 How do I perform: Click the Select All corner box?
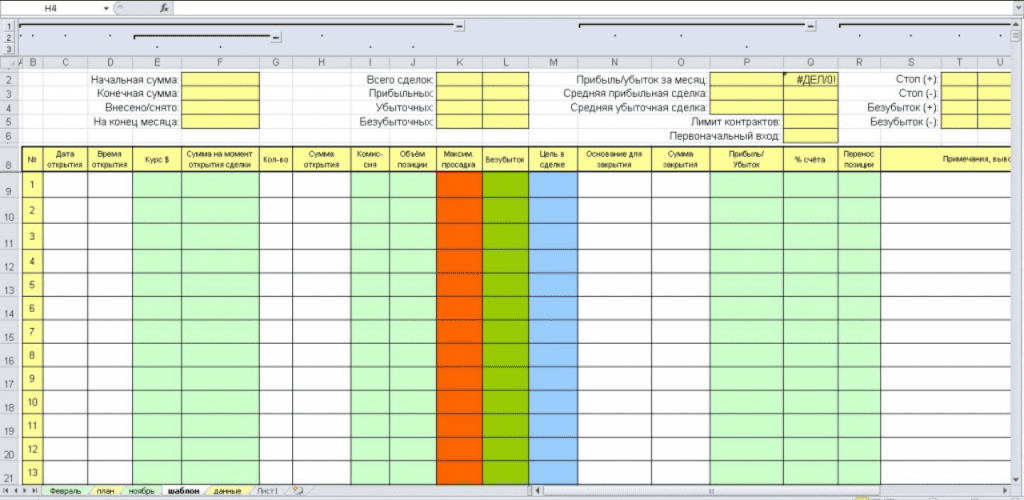(9, 62)
